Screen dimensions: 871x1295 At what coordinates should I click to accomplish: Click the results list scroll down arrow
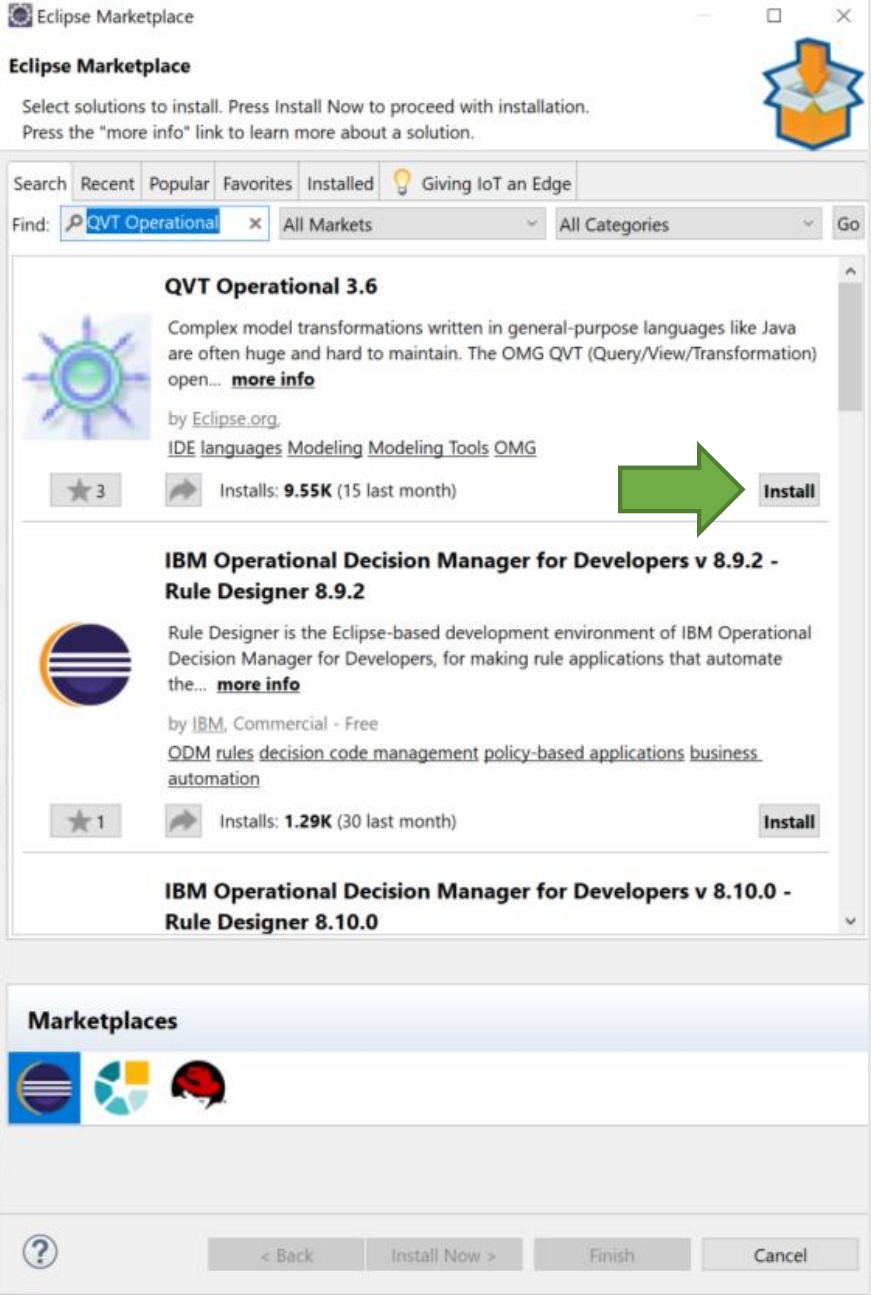pyautogui.click(x=850, y=922)
